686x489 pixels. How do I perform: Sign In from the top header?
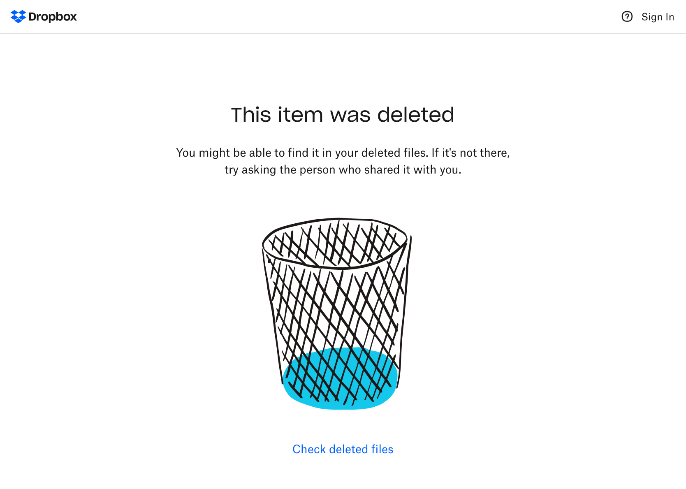coord(658,17)
